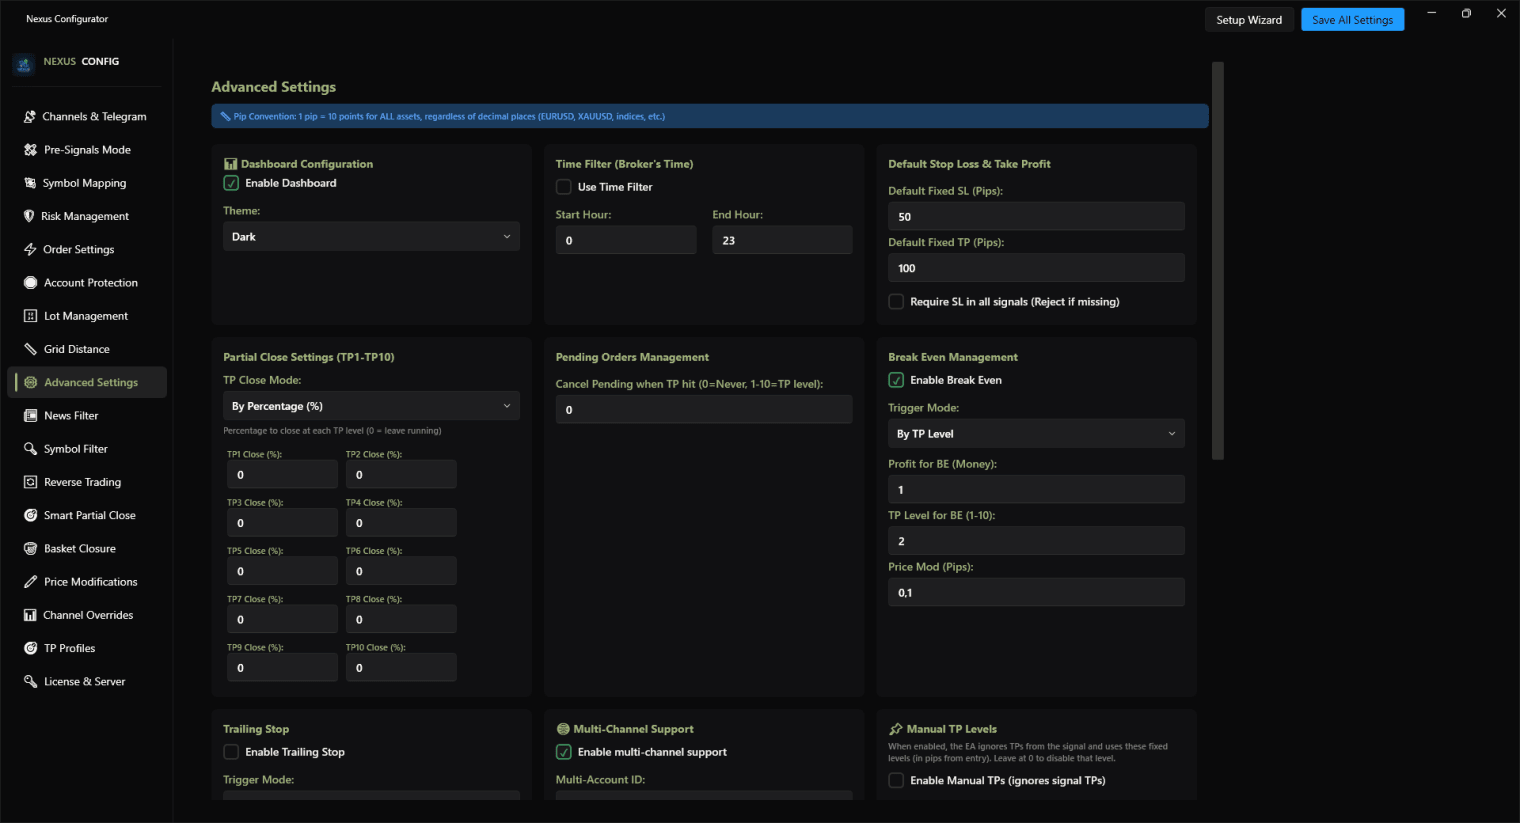Click the TP7 Close percentage field
The width and height of the screenshot is (1520, 823).
(282, 619)
